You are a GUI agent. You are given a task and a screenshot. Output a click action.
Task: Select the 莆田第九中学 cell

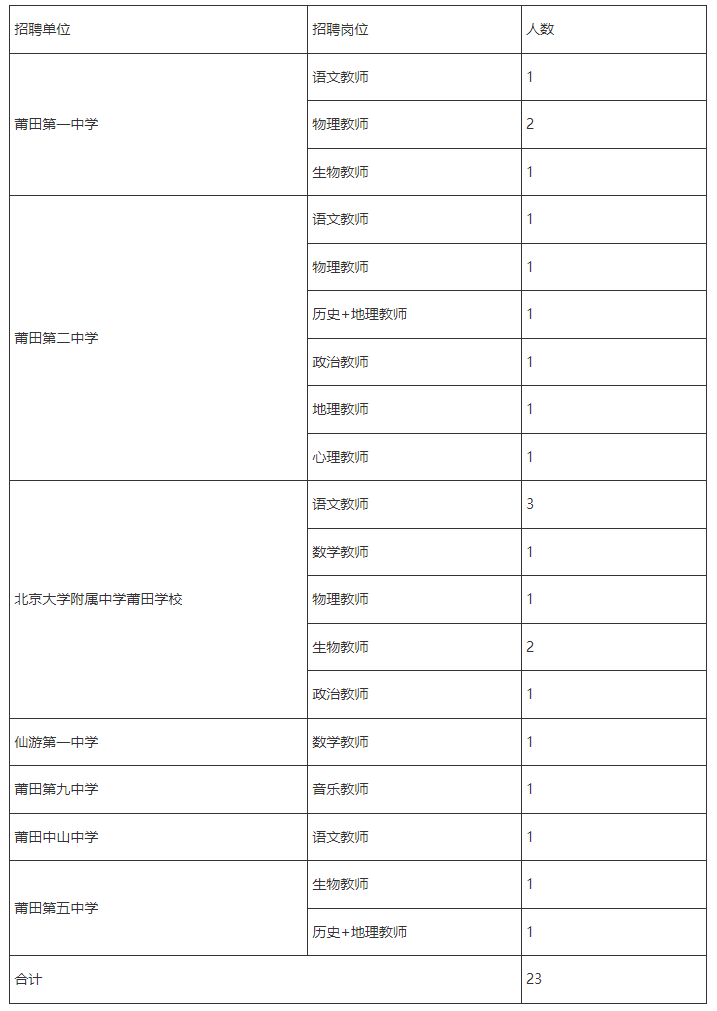(57, 789)
